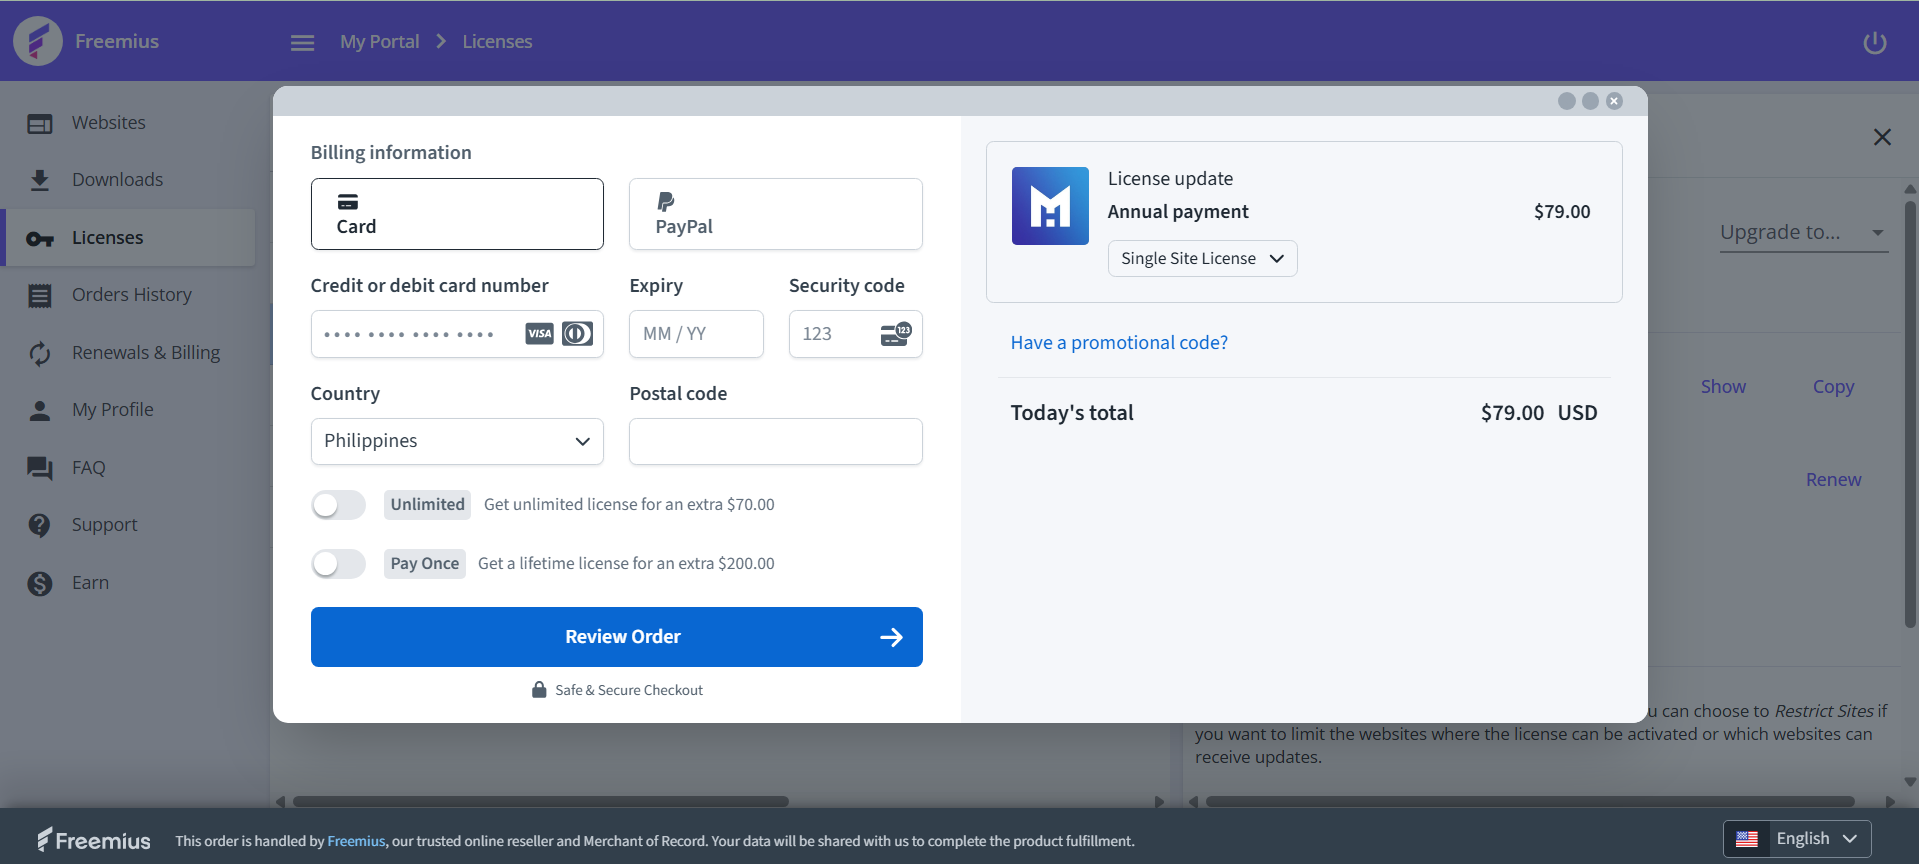Enable the Pay Once lifetime toggle
The image size is (1919, 864).
(339, 564)
